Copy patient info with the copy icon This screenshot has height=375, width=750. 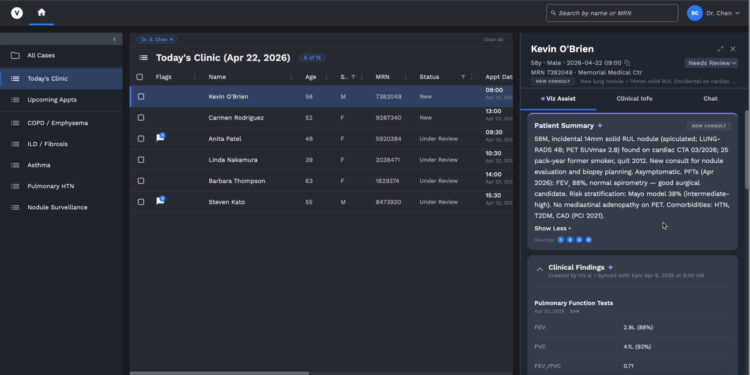click(627, 63)
